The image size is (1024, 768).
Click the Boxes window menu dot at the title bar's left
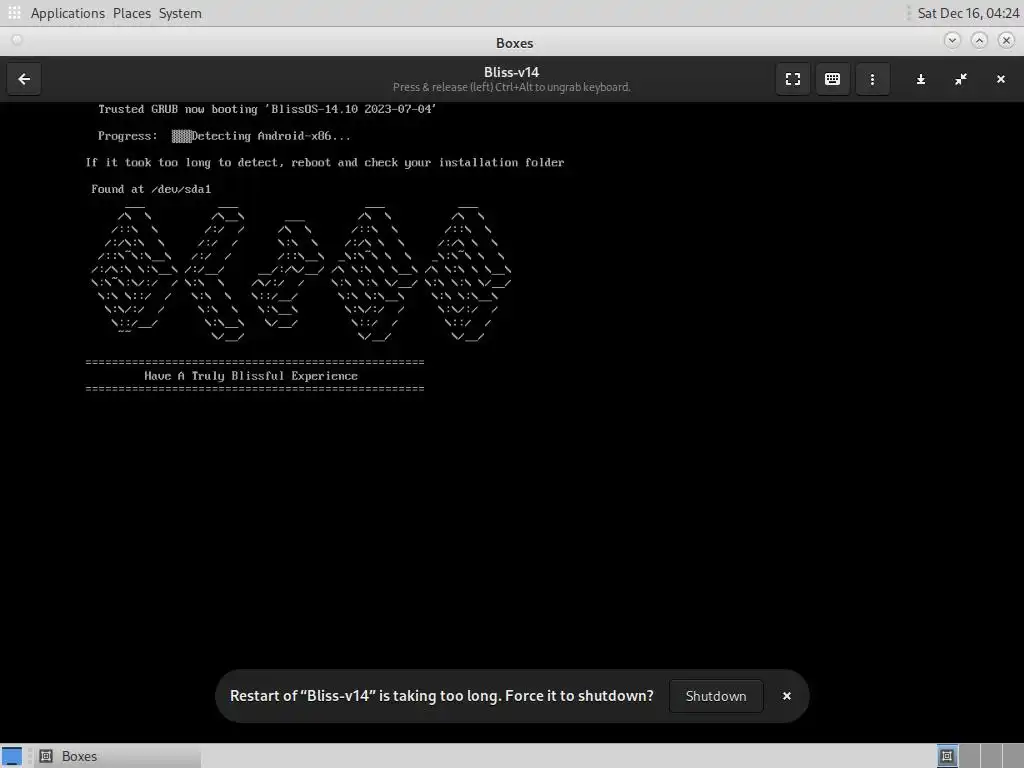tap(17, 40)
